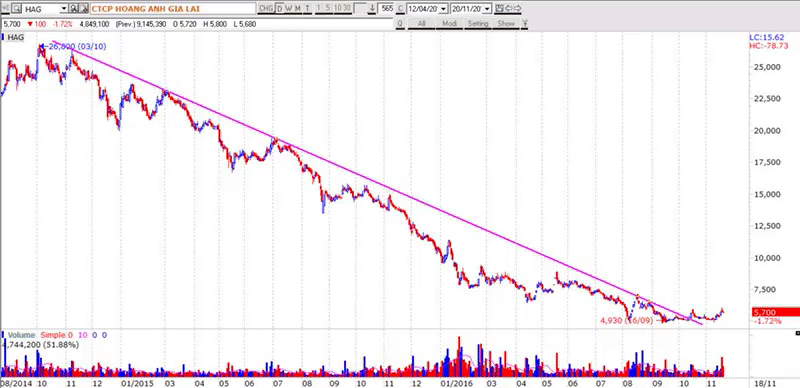
Task: Click the Volume indicator label
Action: 21,335
